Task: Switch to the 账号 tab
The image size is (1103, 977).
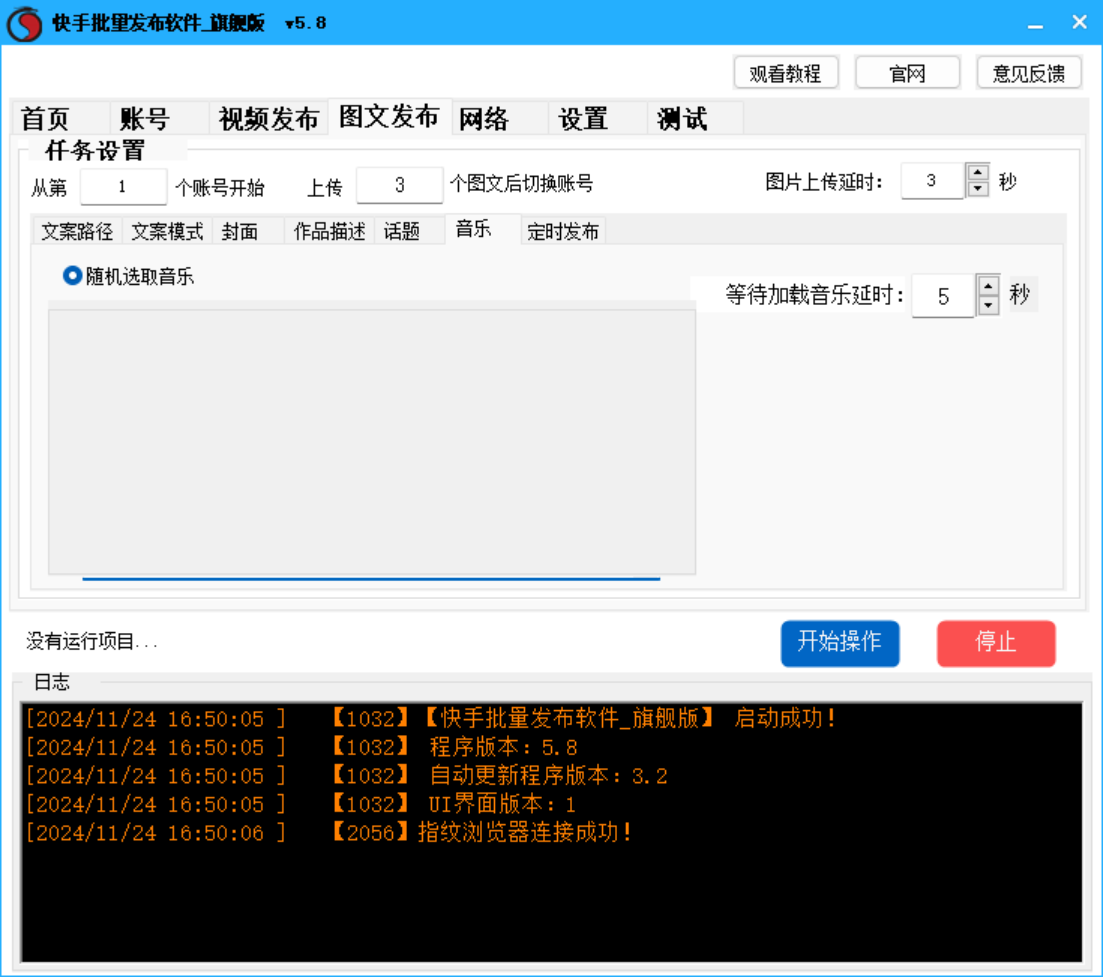Action: (160, 118)
